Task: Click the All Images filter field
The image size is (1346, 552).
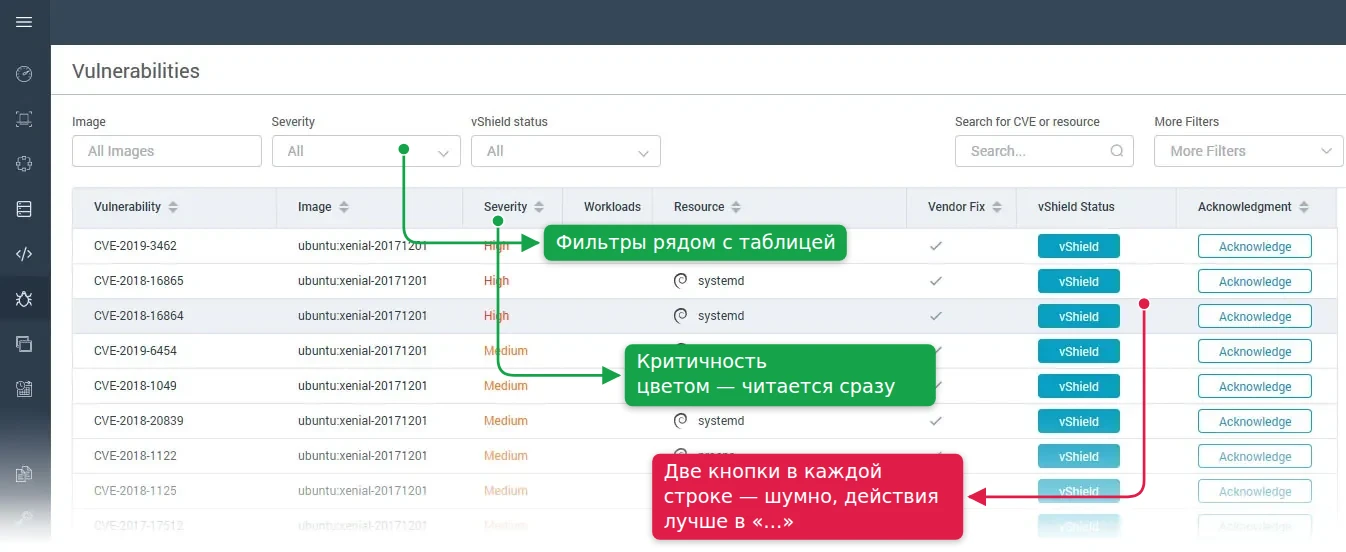Action: (x=167, y=151)
